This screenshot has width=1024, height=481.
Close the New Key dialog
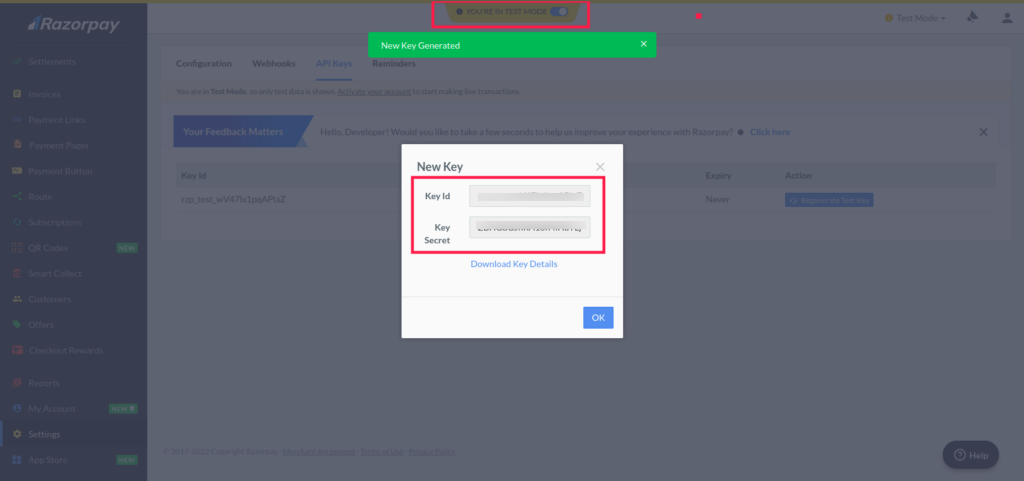600,167
